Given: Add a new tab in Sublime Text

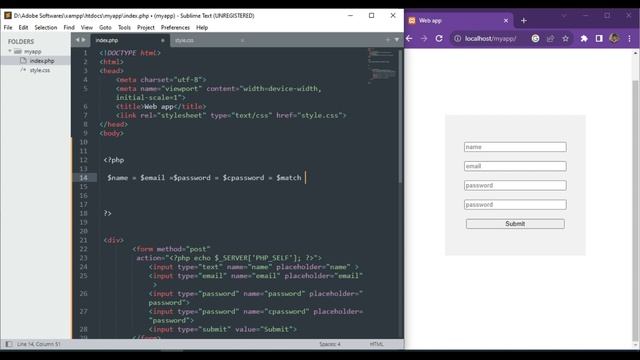Looking at the screenshot, I should pyautogui.click(x=388, y=40).
